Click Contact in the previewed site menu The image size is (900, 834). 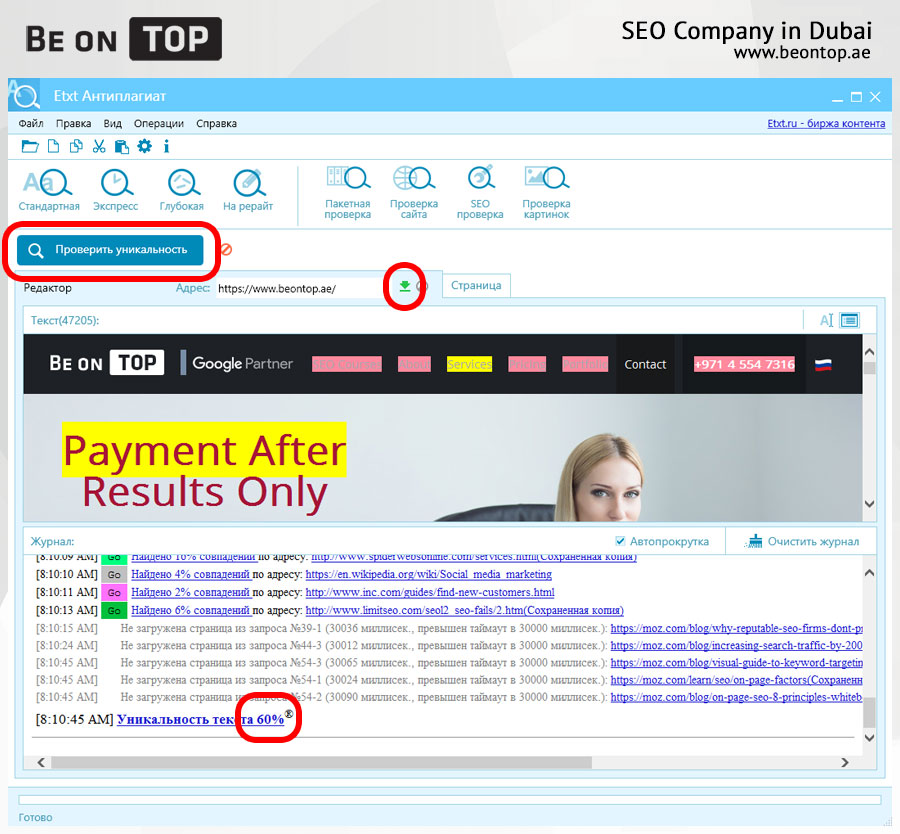coord(645,364)
